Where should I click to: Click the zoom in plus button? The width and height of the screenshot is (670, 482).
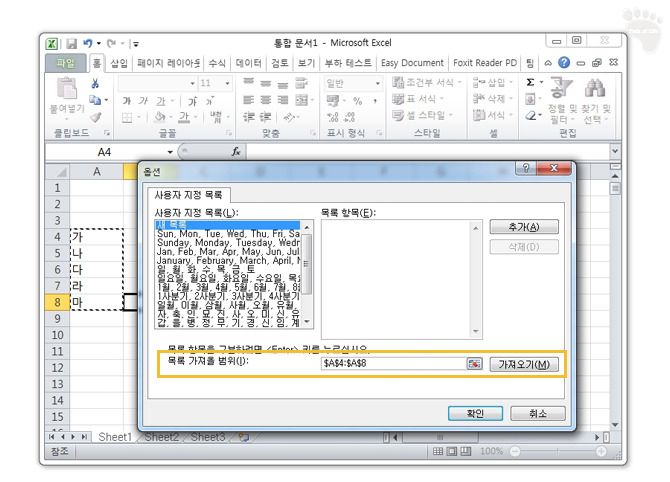[601, 451]
